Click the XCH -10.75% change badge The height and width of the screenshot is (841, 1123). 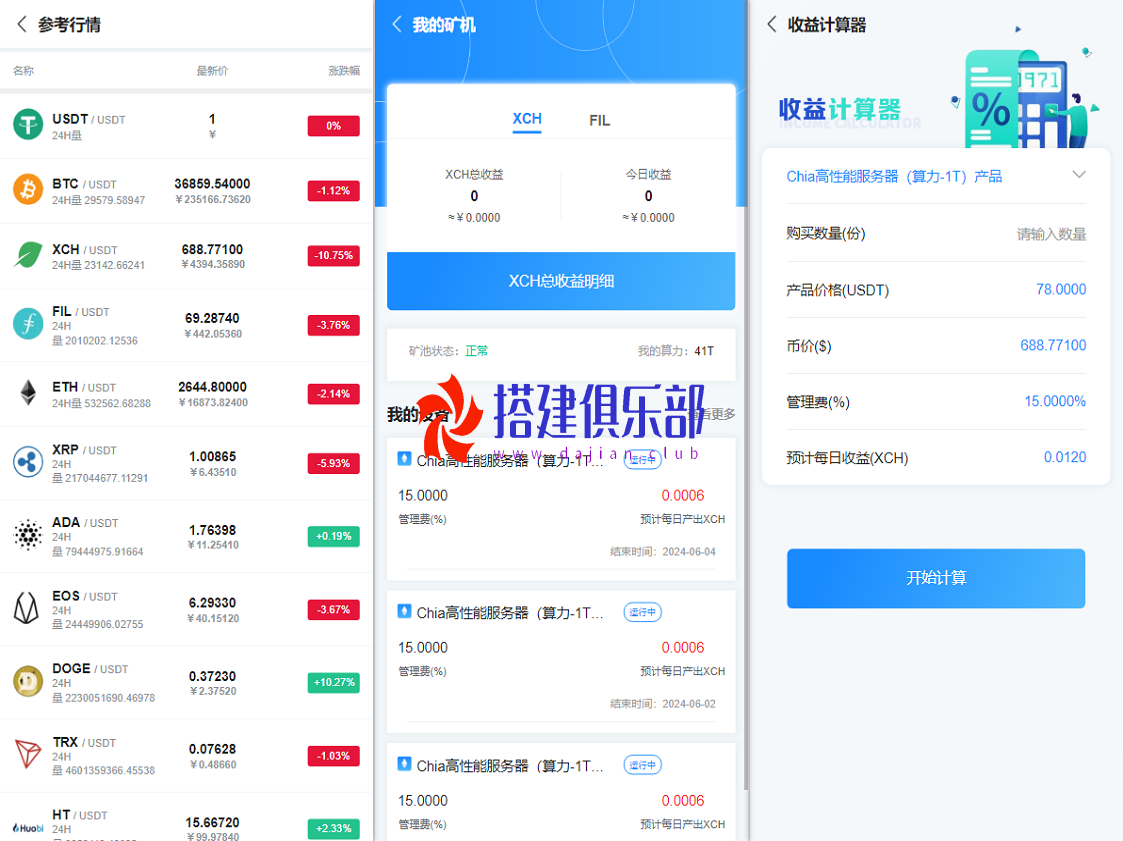(x=334, y=255)
